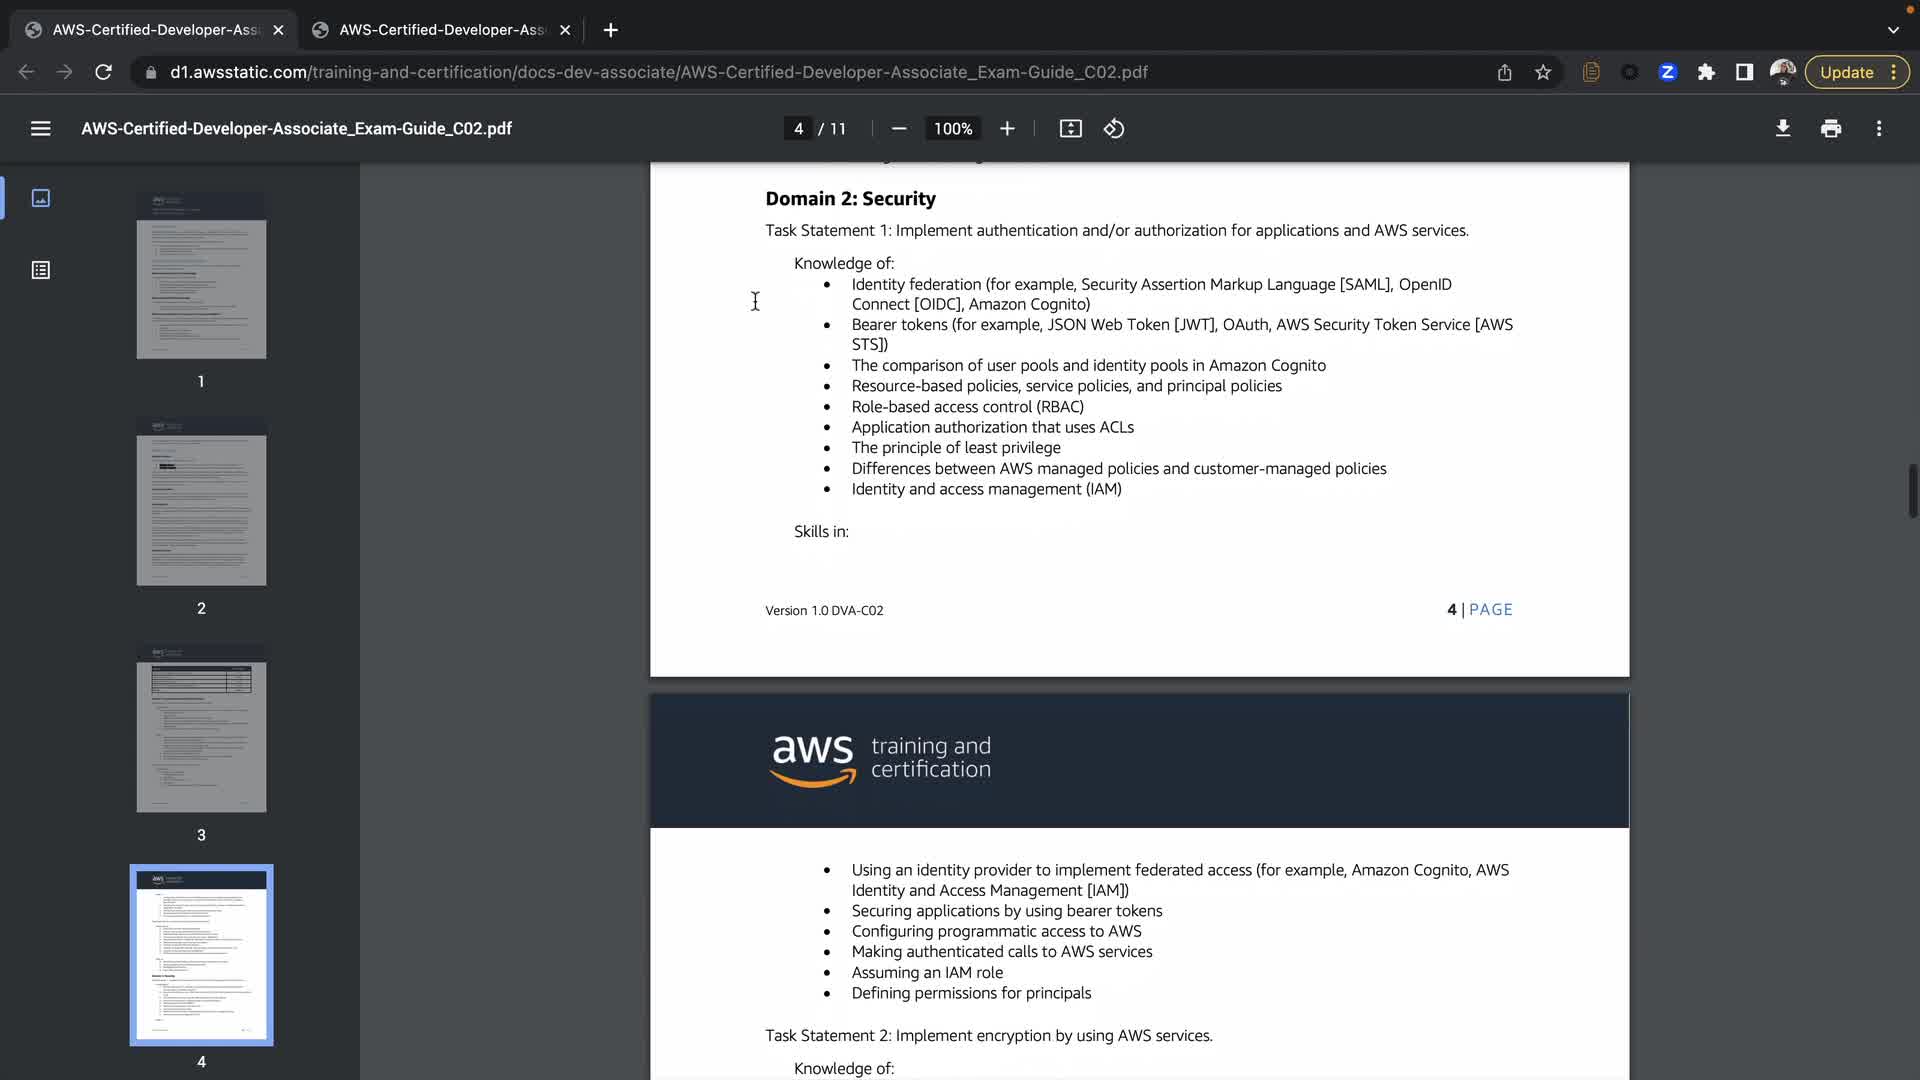Click the Update browser button
Viewport: 1920px width, 1080px height.
click(x=1846, y=72)
